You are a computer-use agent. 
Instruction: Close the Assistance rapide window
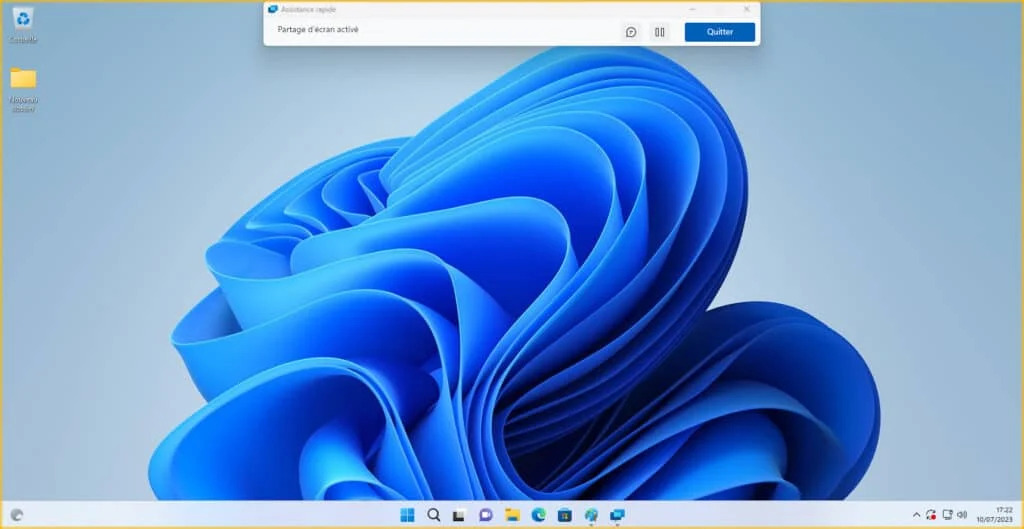(x=746, y=9)
